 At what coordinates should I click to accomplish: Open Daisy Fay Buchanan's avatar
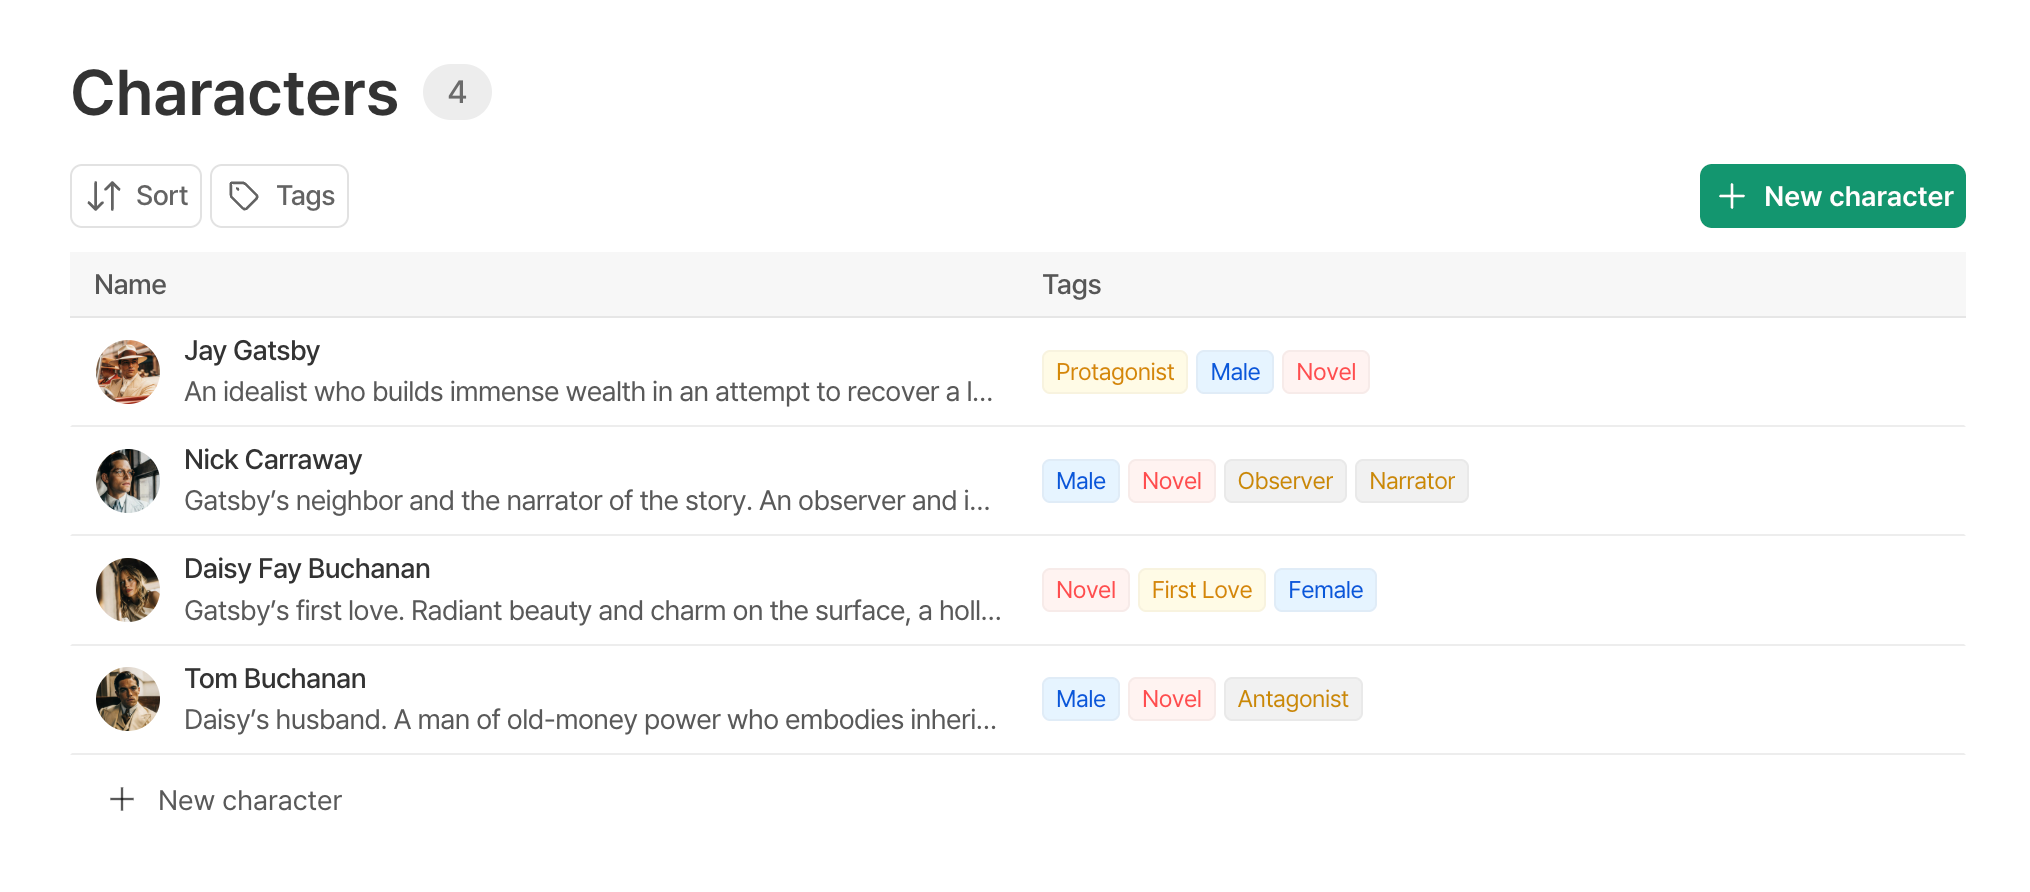pyautogui.click(x=128, y=590)
